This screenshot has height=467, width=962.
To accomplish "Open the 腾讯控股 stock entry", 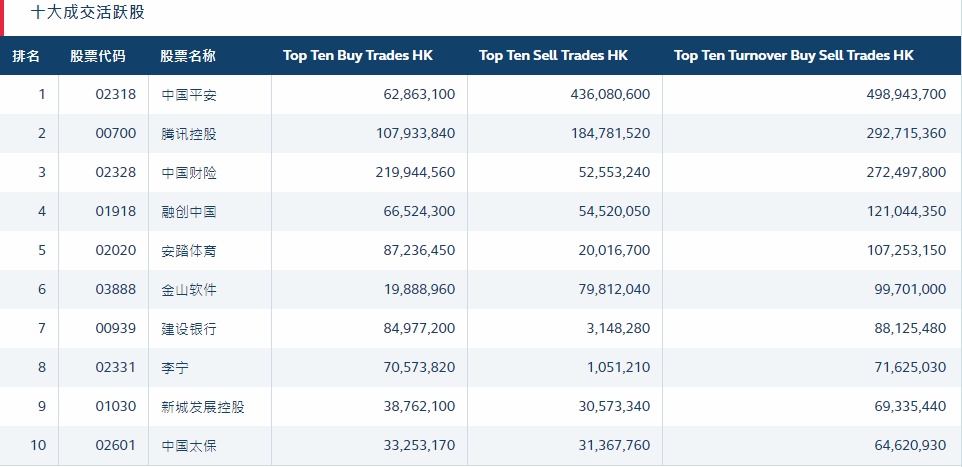I will pyautogui.click(x=189, y=134).
